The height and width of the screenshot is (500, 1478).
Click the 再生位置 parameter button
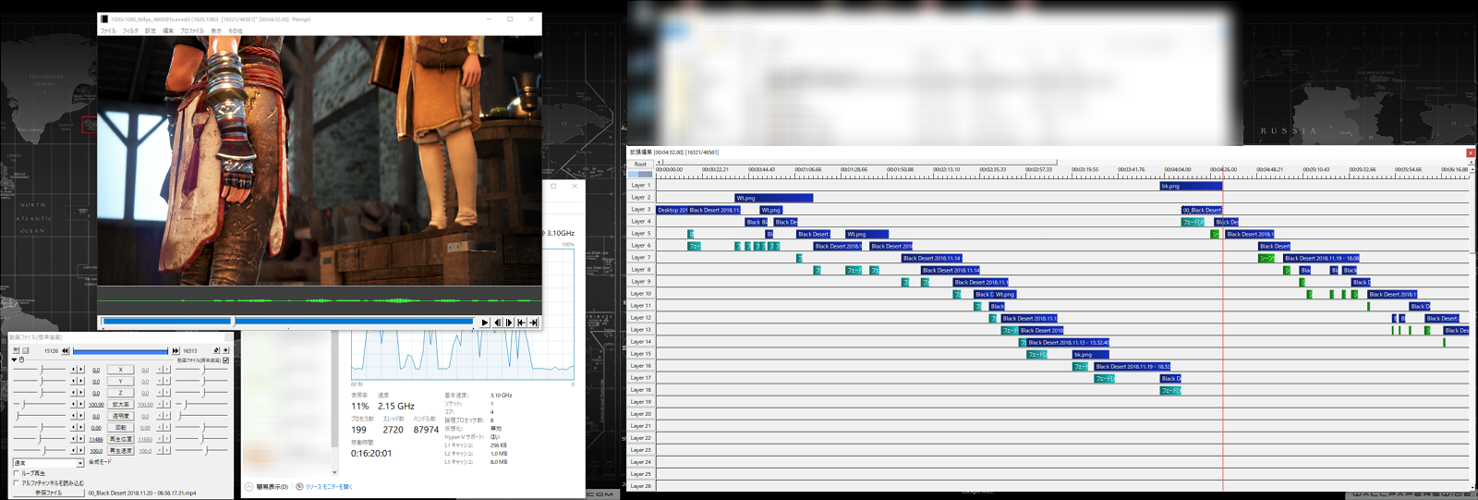(121, 439)
